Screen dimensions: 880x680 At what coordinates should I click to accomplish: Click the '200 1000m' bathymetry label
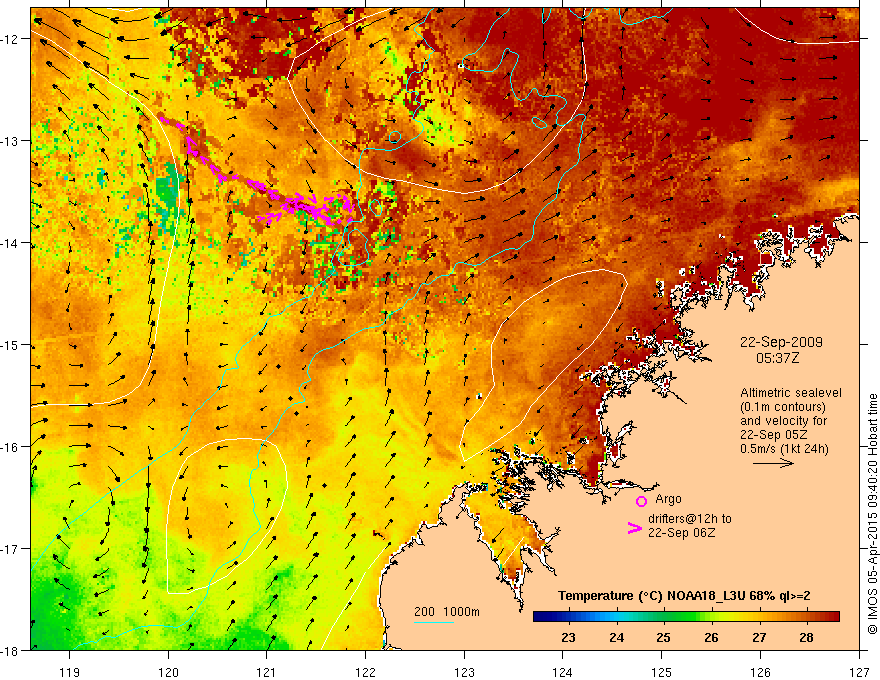447,612
